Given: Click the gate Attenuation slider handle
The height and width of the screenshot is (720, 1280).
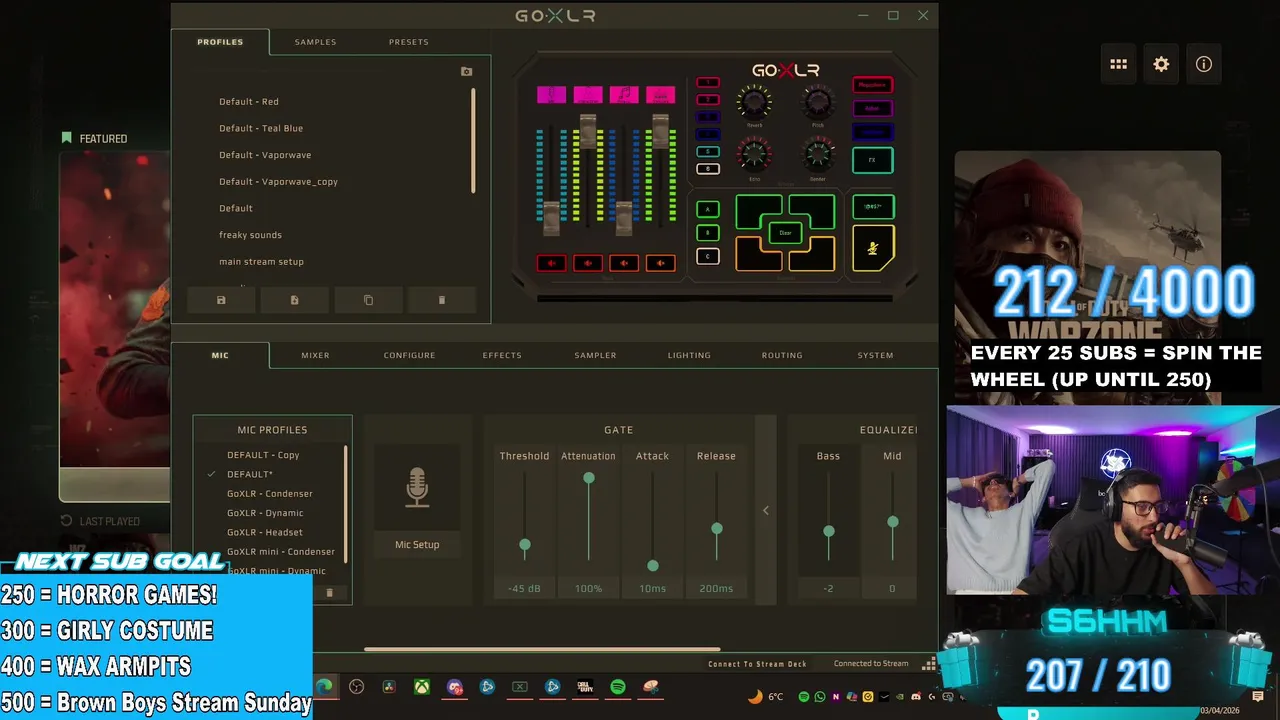Looking at the screenshot, I should (x=589, y=478).
